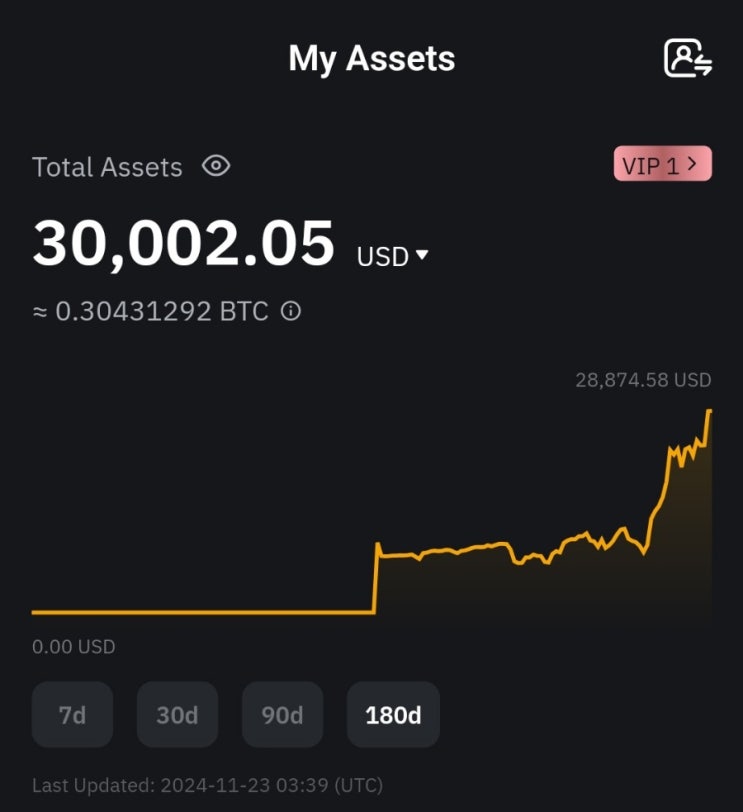Click the peak point at the chart's right end
743x812 pixels.
pyautogui.click(x=709, y=411)
